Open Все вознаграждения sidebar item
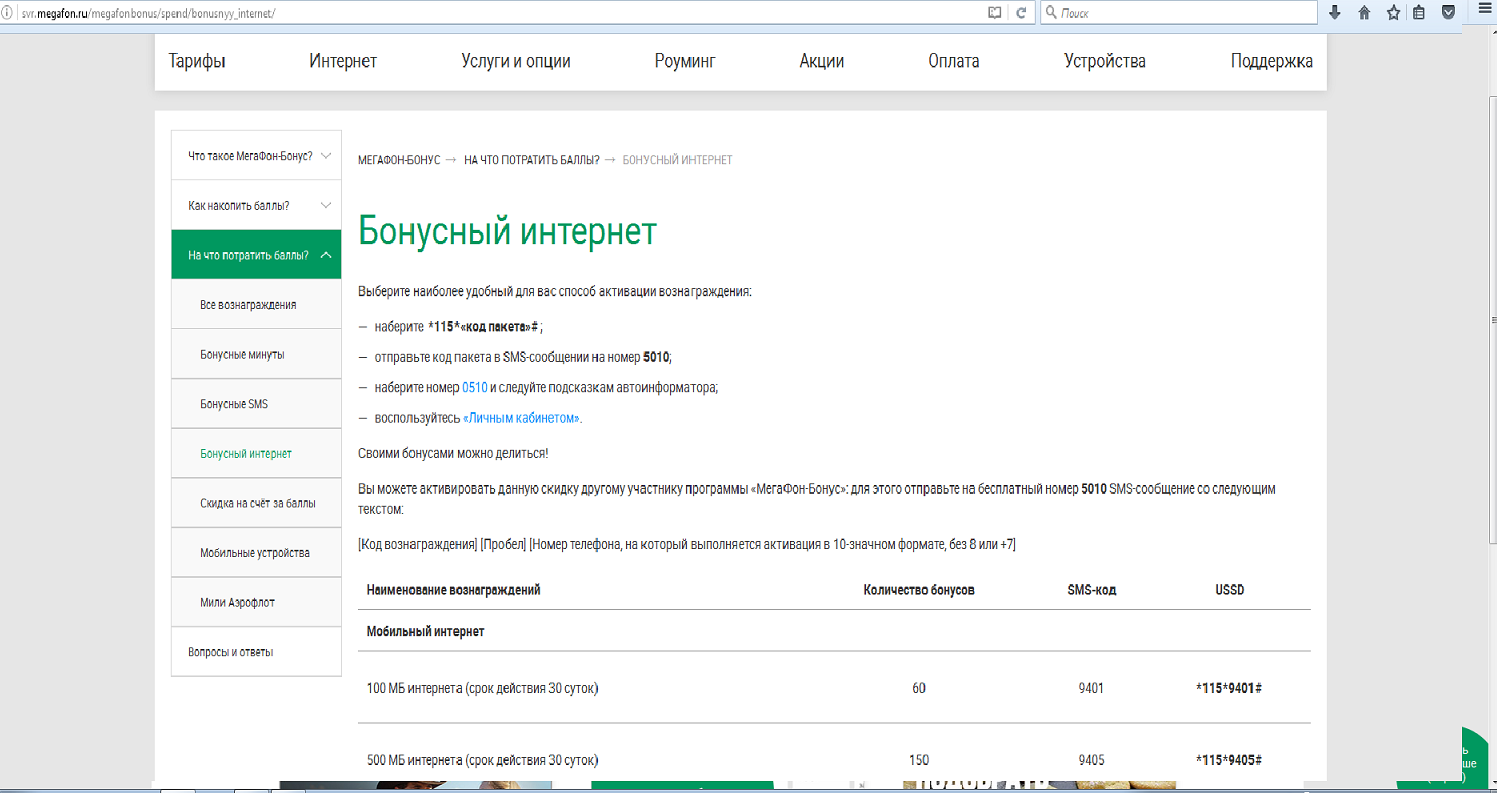Image resolution: width=1497 pixels, height=793 pixels. coord(256,304)
